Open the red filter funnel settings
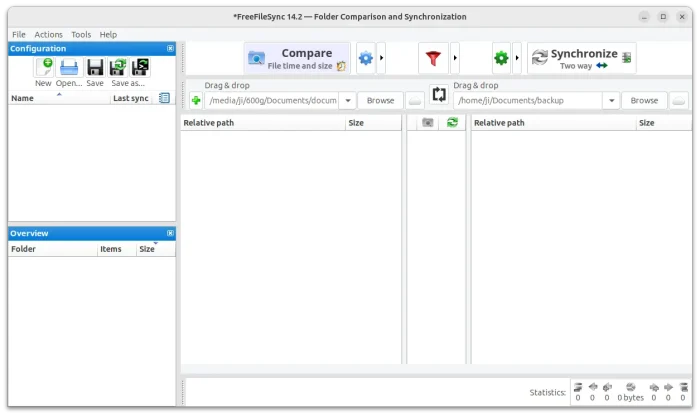Viewport: 700px width, 416px height. (433, 58)
